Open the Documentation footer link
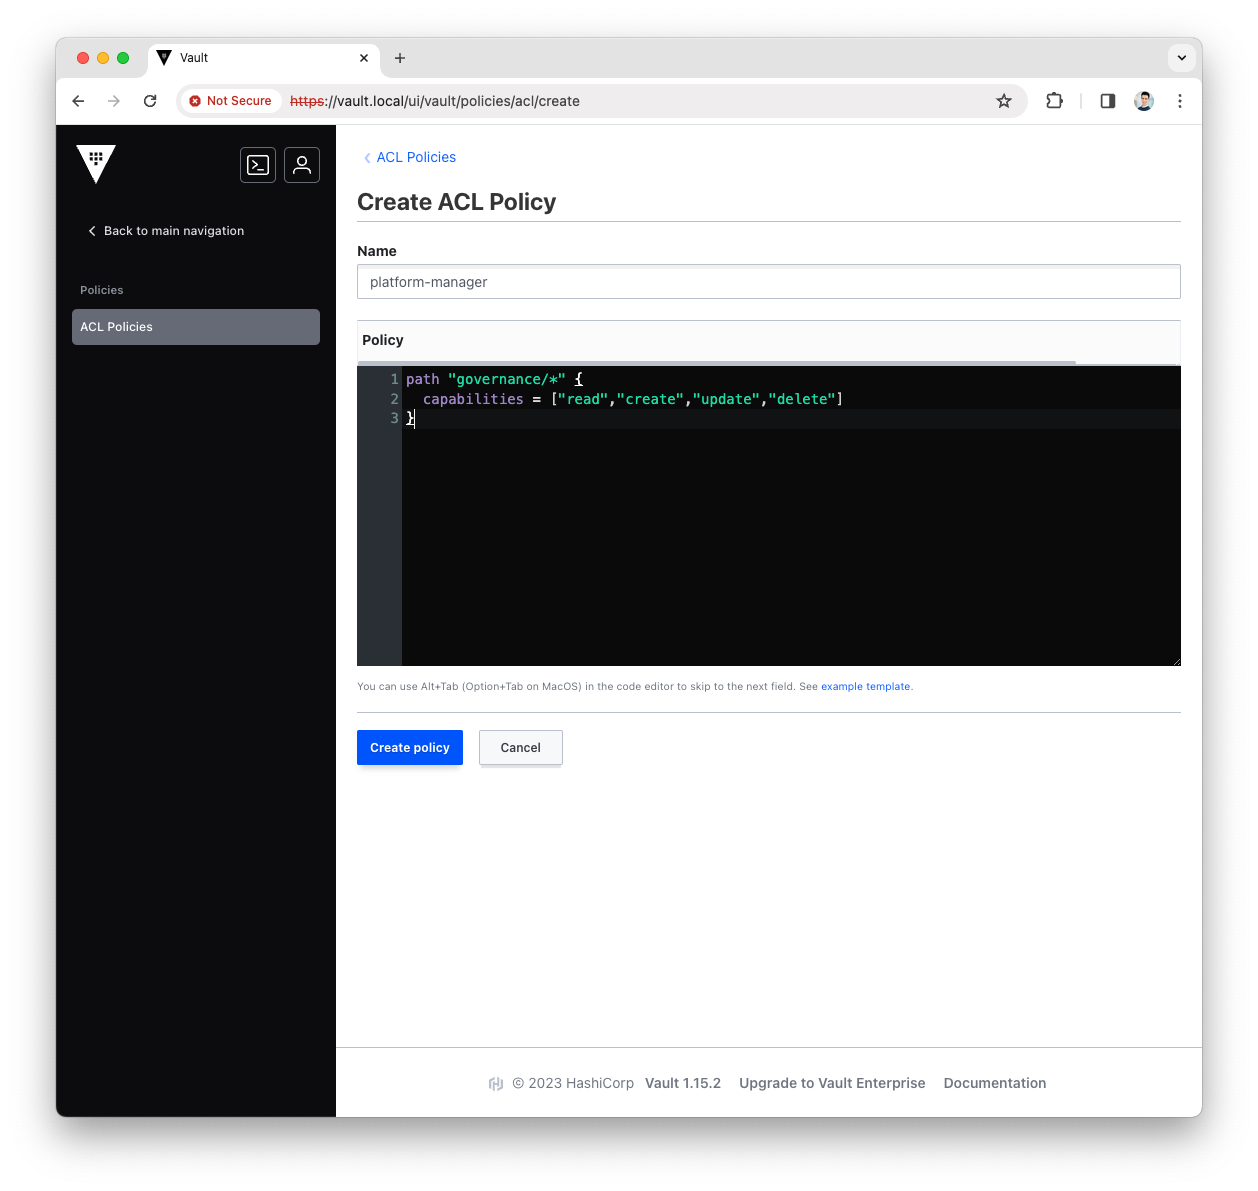The image size is (1258, 1191). pyautogui.click(x=994, y=1083)
